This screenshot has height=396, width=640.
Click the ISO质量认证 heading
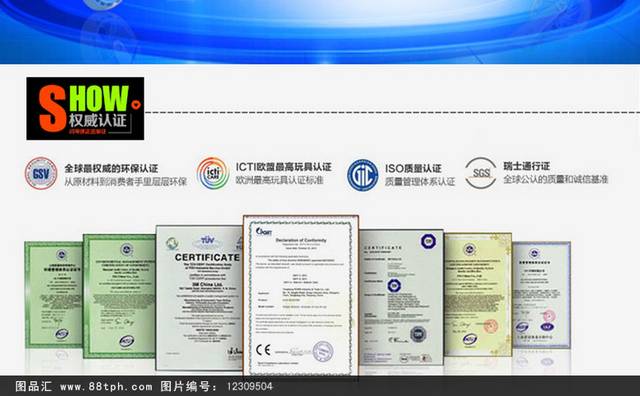[413, 168]
